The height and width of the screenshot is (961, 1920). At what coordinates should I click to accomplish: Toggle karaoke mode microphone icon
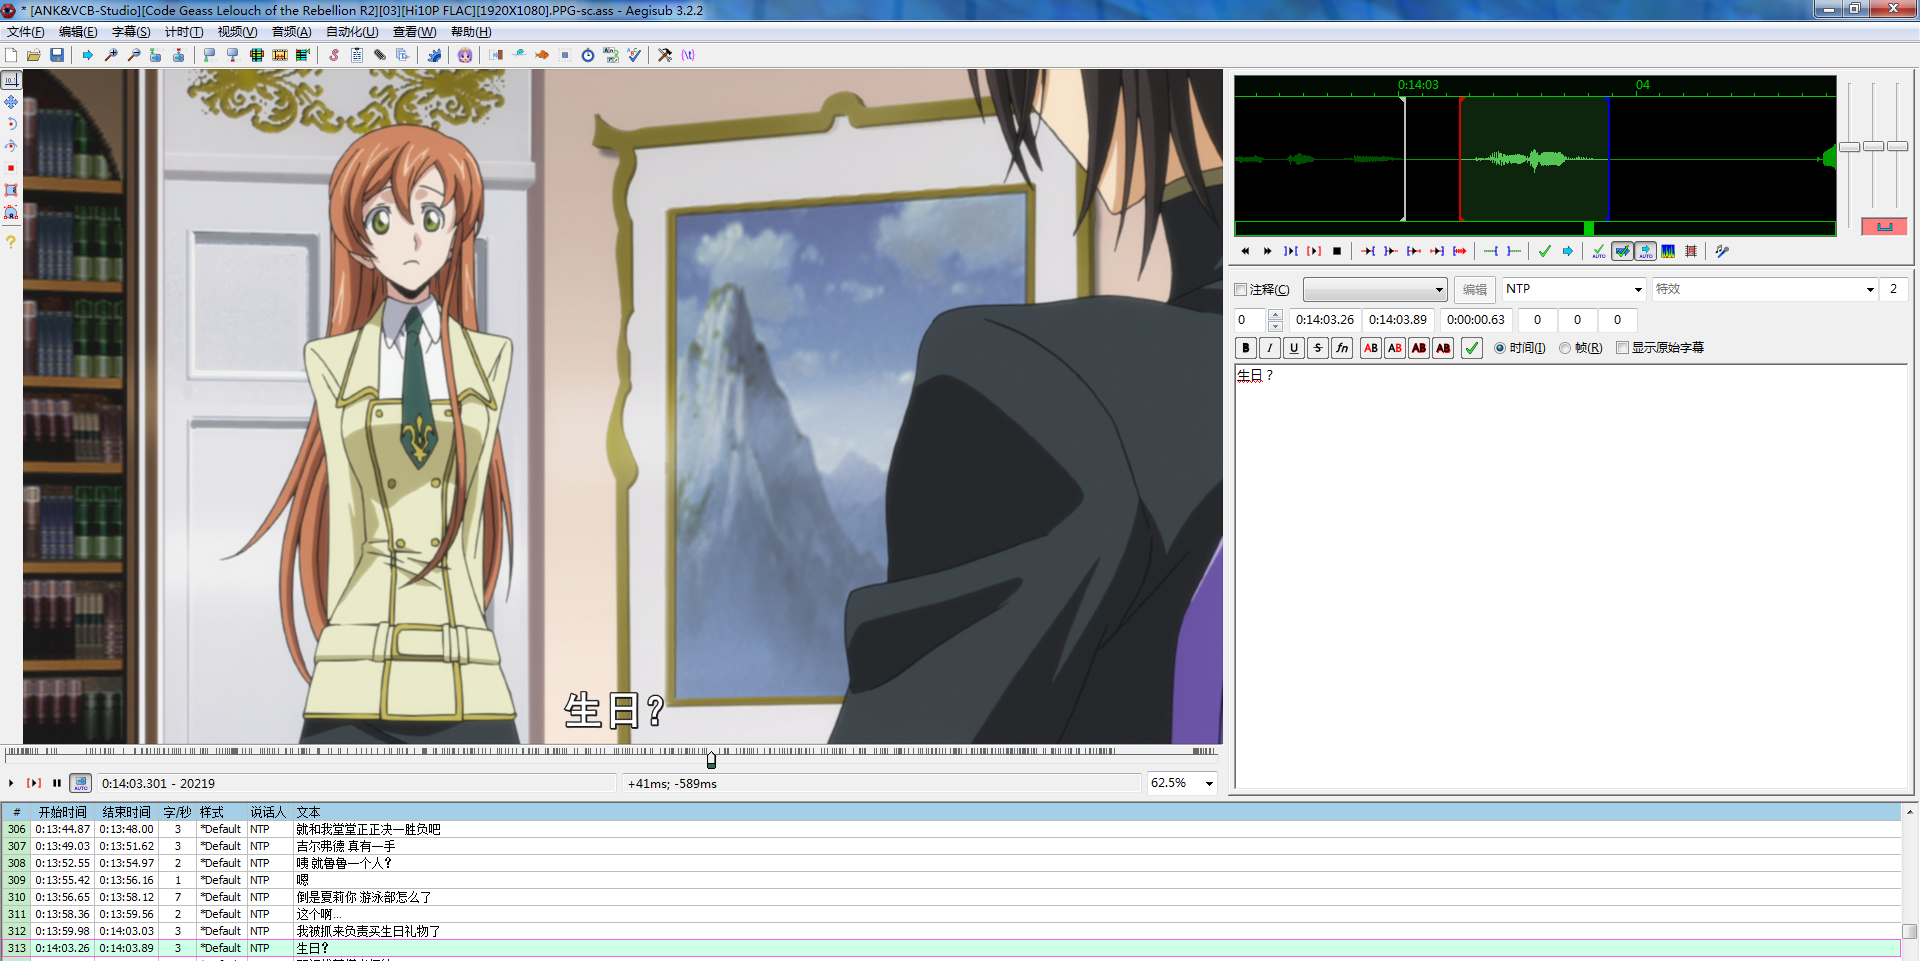(1722, 251)
